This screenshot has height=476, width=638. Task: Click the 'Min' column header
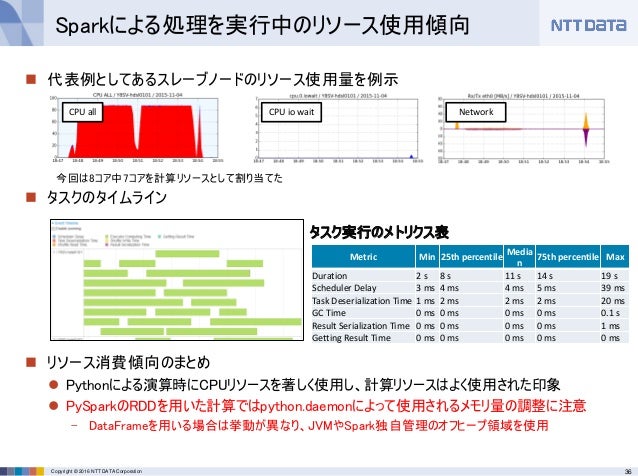427,257
